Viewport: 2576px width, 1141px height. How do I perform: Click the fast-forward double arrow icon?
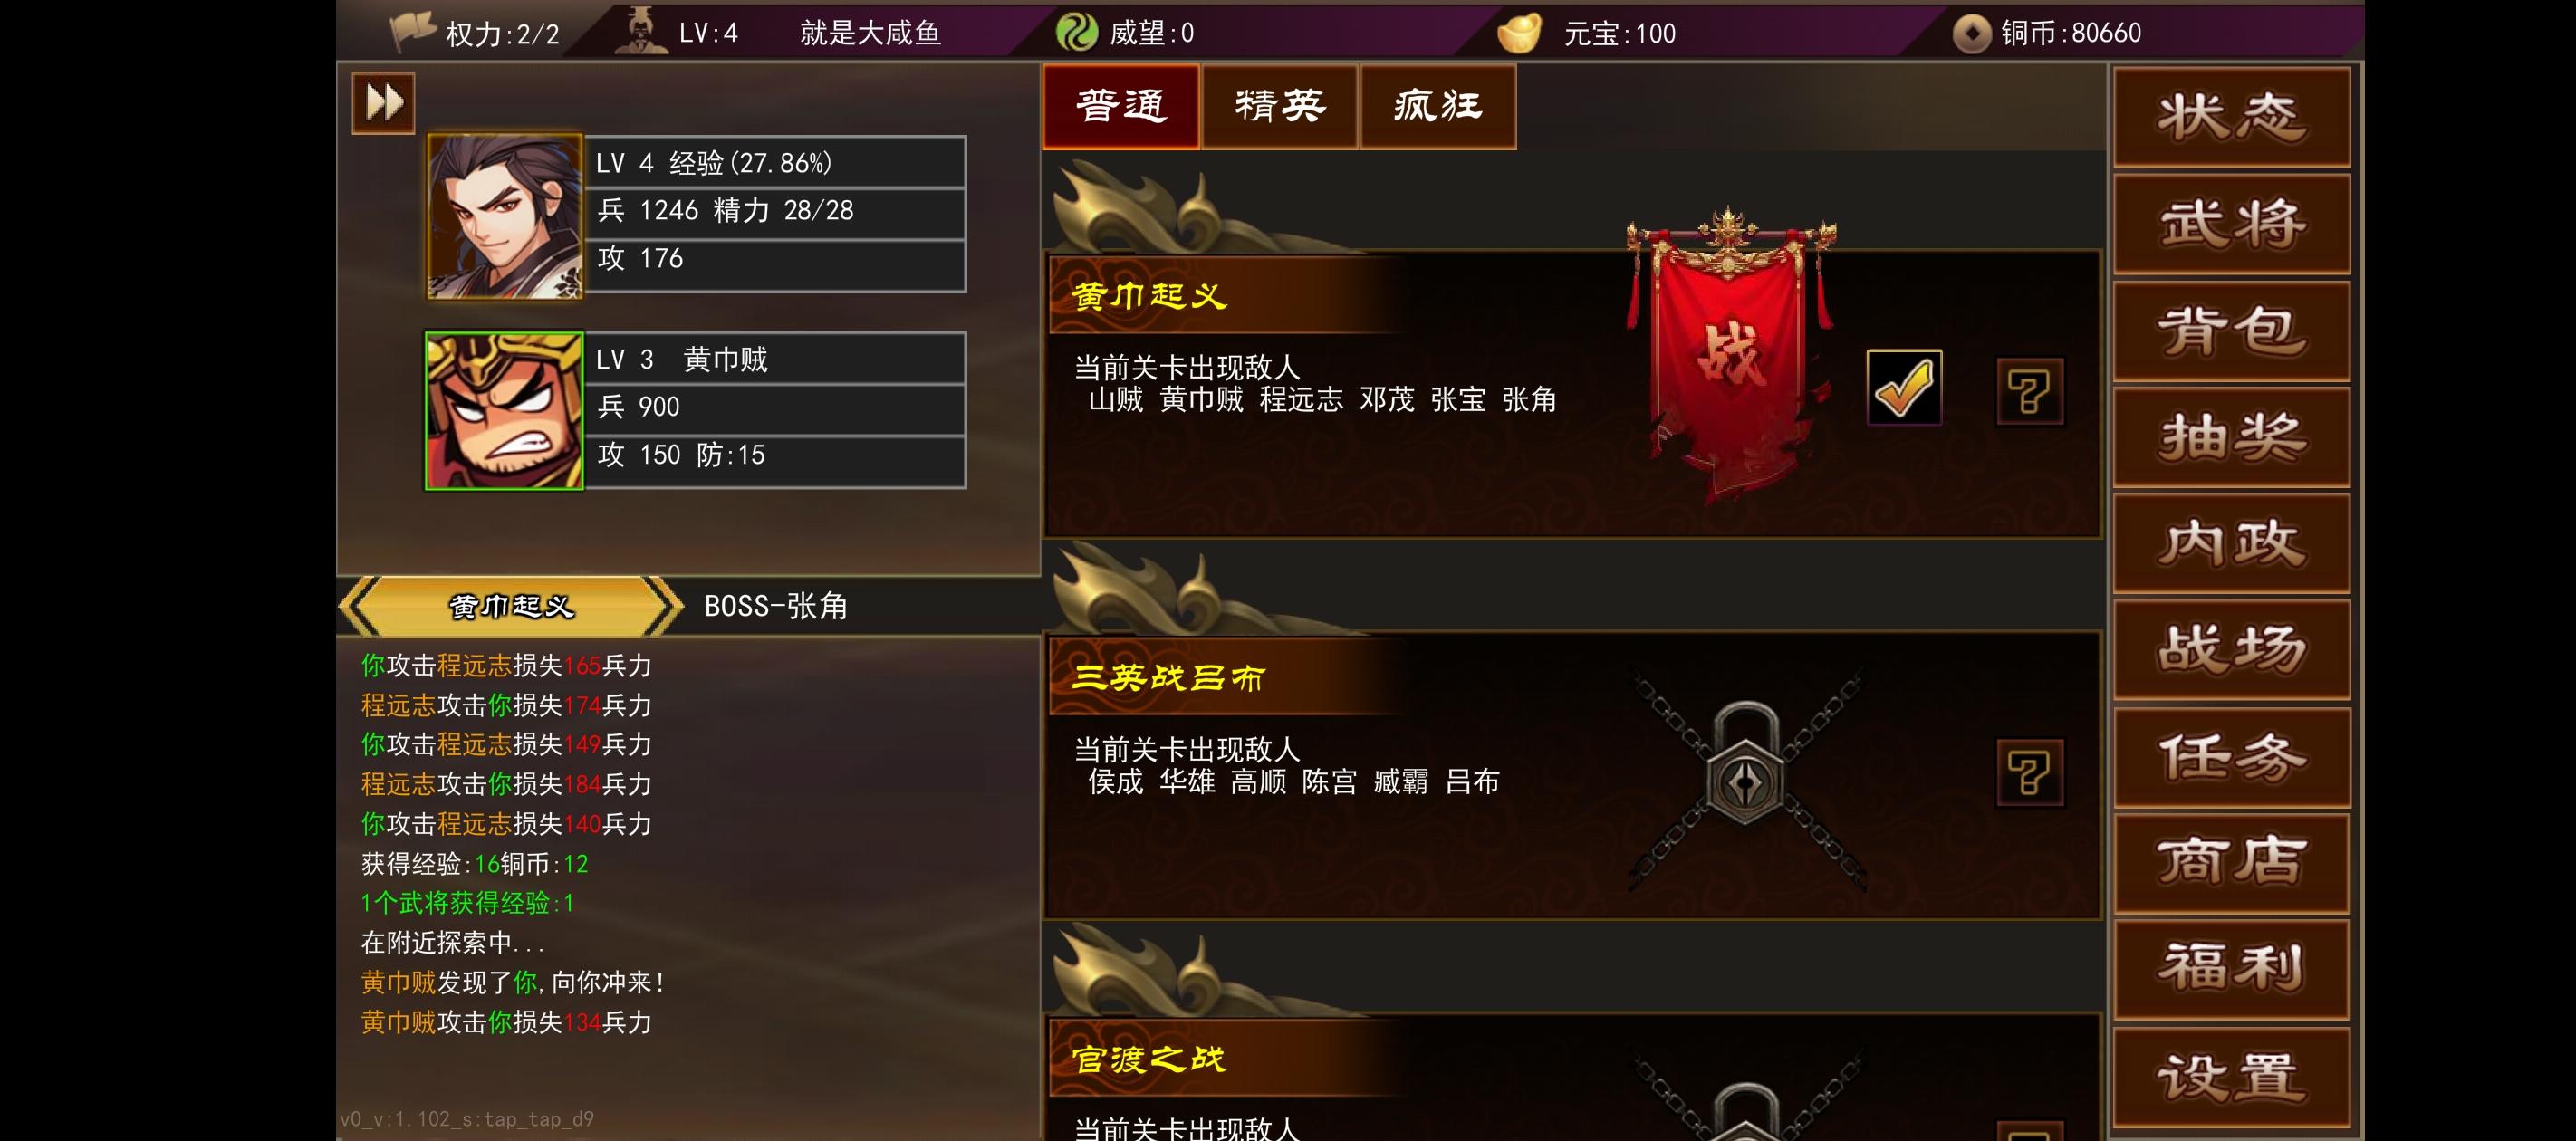click(383, 103)
